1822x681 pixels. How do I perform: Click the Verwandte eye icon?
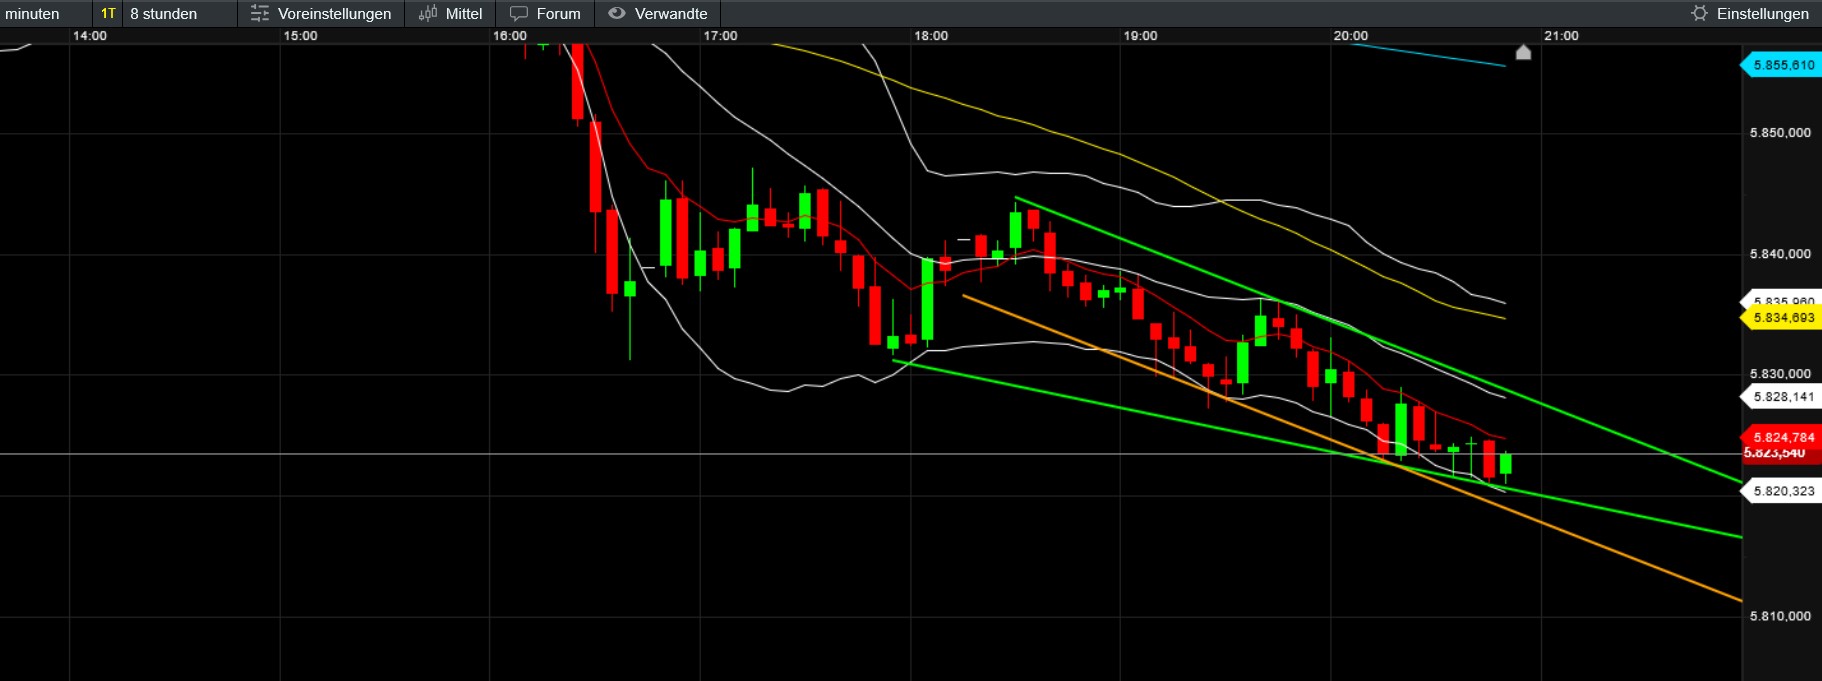(x=617, y=13)
